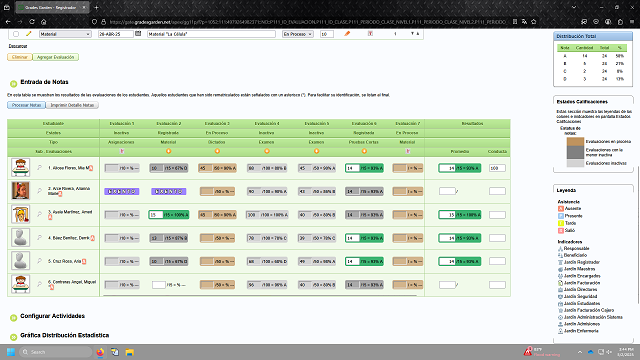Viewport: 640px width, 360px height.
Task: Click Evaluación 2 score field for Ayala Martínez
Action: point(156,214)
